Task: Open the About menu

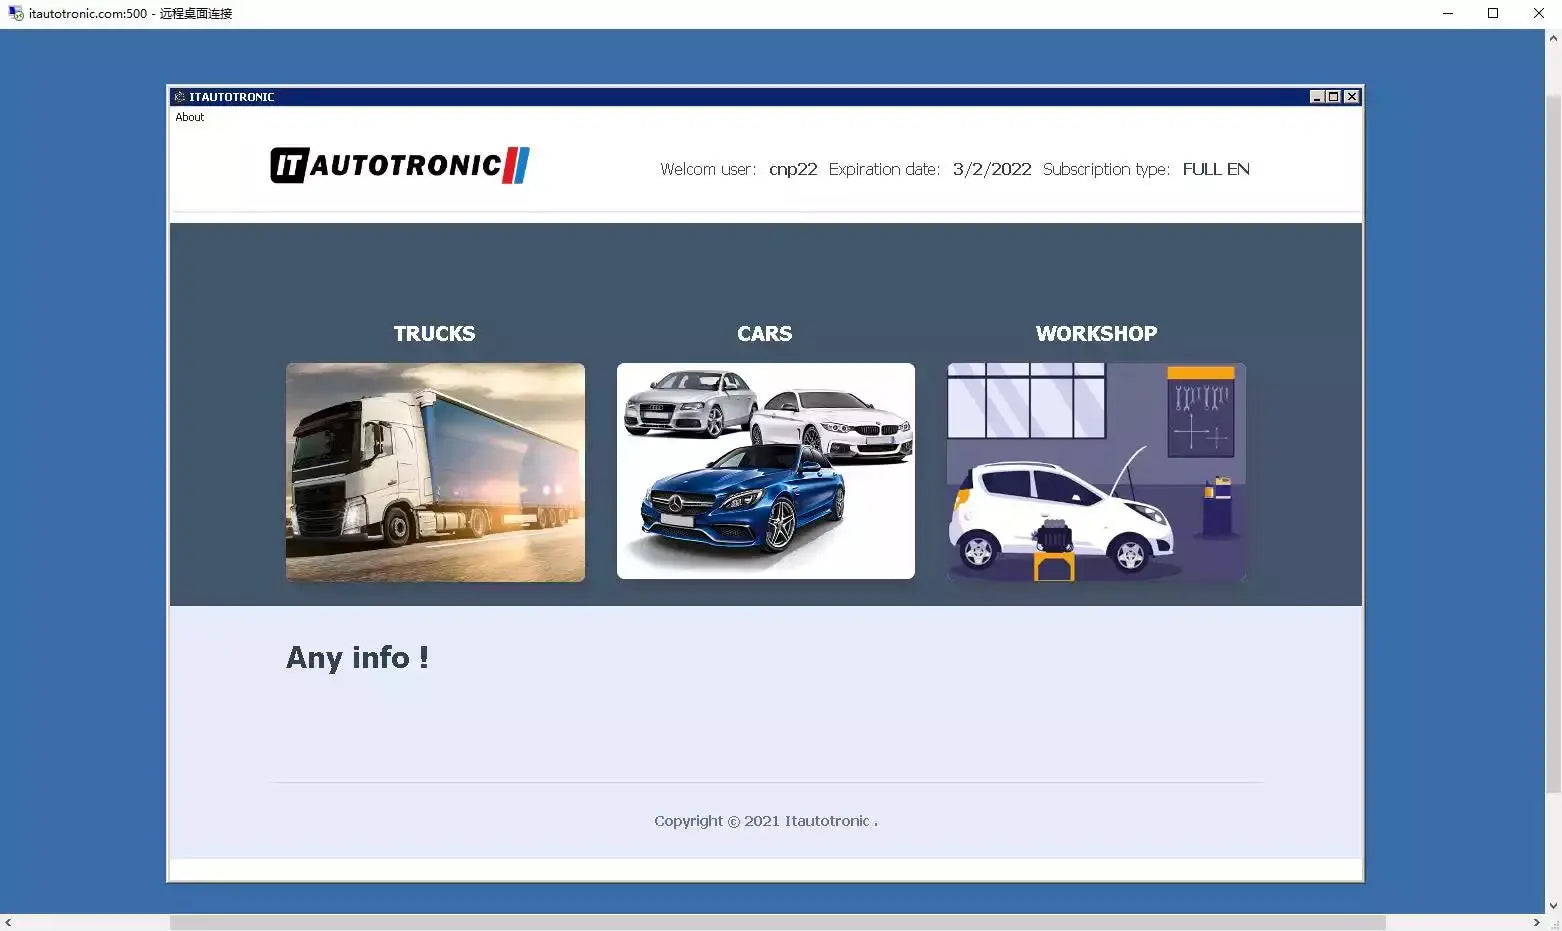Action: (x=189, y=117)
